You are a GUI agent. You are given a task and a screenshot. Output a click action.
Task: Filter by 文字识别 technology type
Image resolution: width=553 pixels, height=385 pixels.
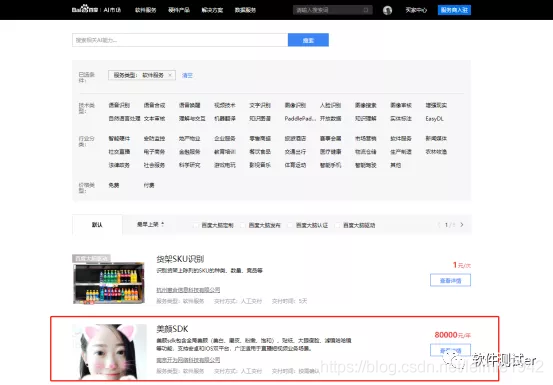(x=260, y=105)
